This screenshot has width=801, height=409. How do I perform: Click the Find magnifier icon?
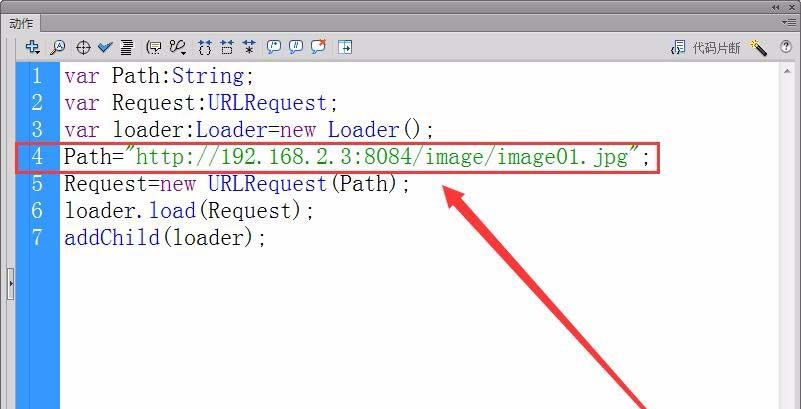tap(57, 47)
